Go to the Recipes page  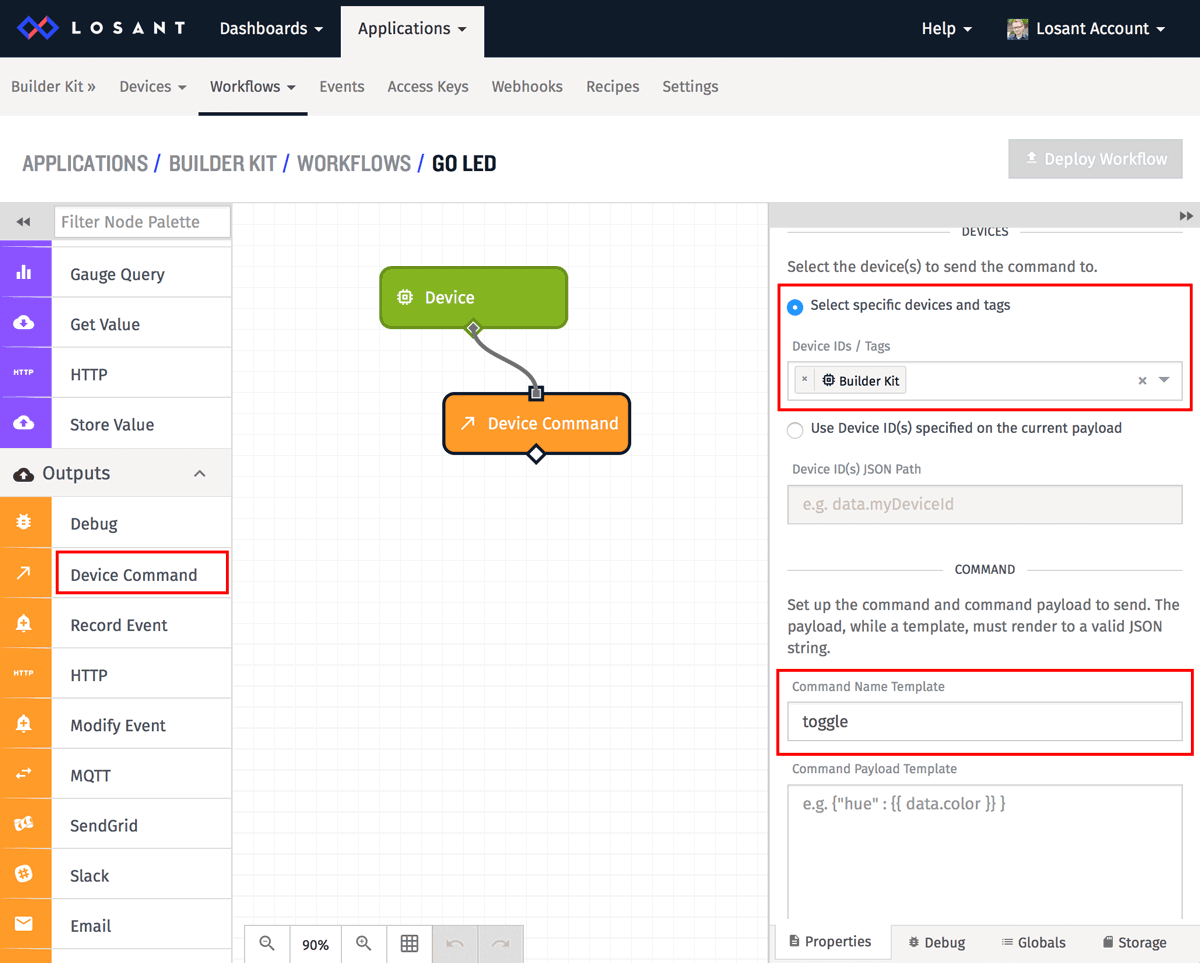click(x=613, y=87)
